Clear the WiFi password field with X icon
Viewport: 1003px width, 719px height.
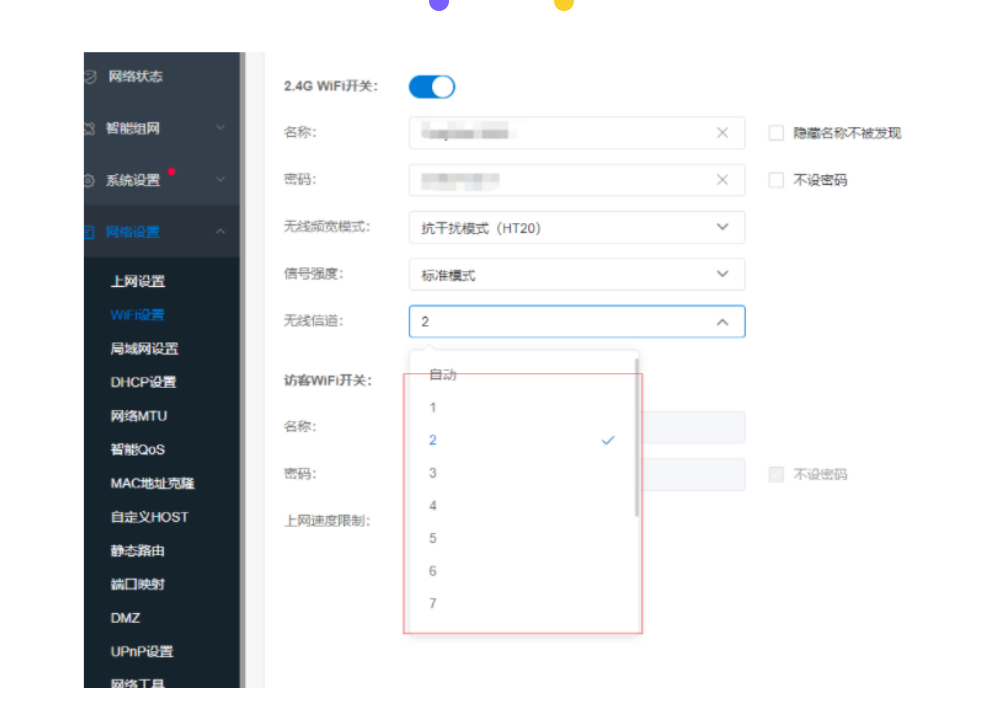[x=722, y=180]
